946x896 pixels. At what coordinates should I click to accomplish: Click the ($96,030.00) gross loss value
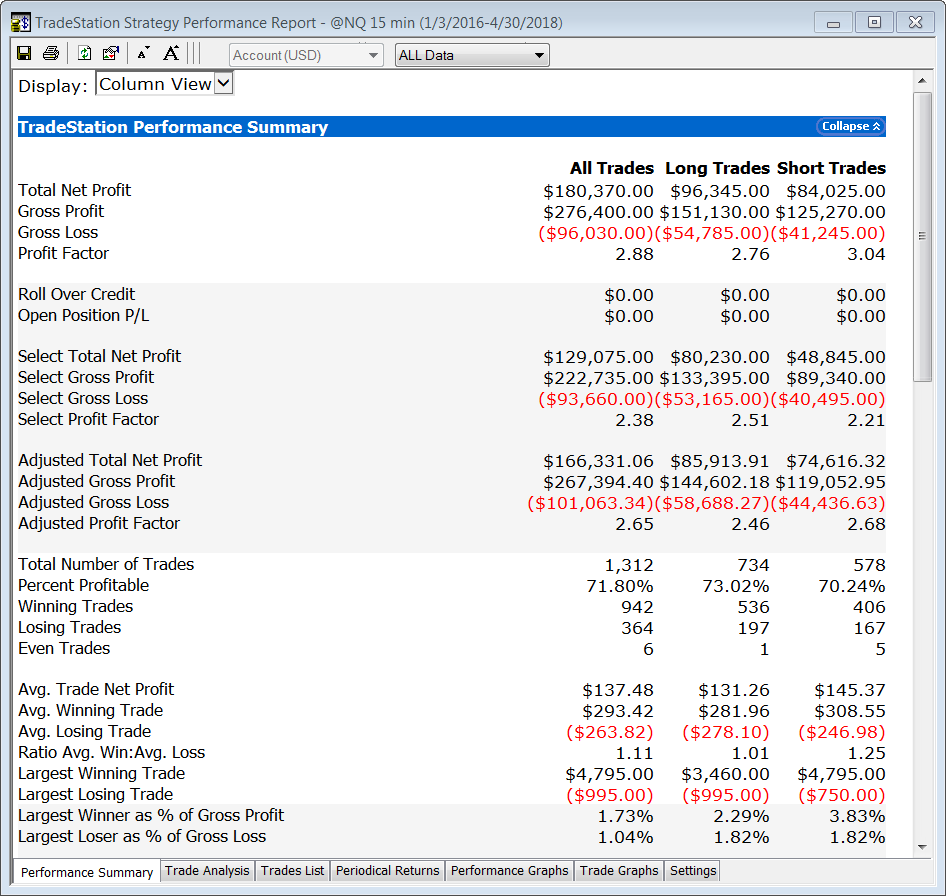click(x=596, y=234)
